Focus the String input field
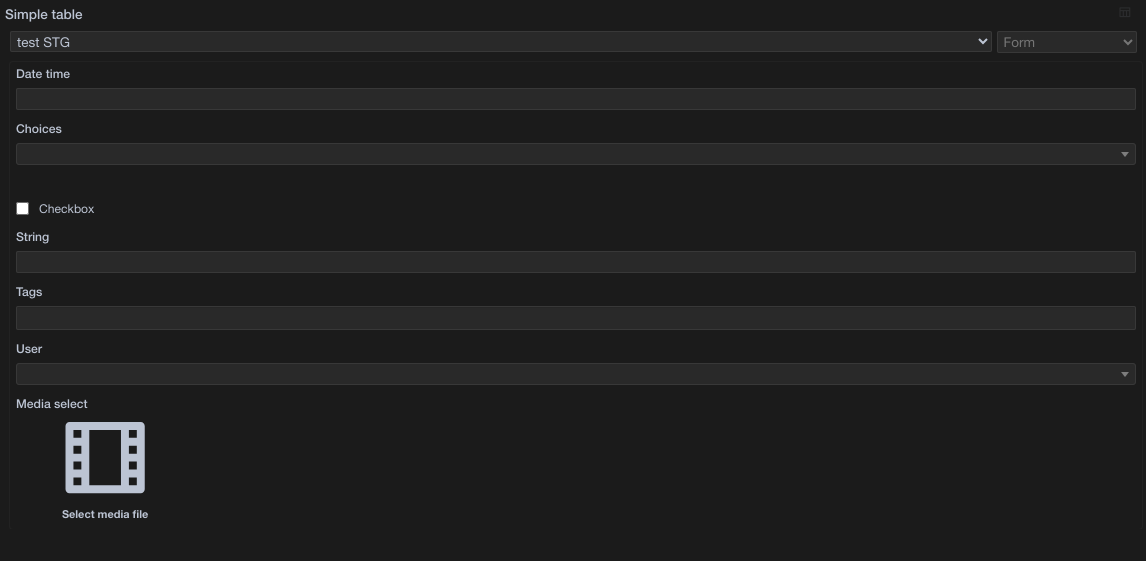The height and width of the screenshot is (561, 1146). pyautogui.click(x=575, y=262)
